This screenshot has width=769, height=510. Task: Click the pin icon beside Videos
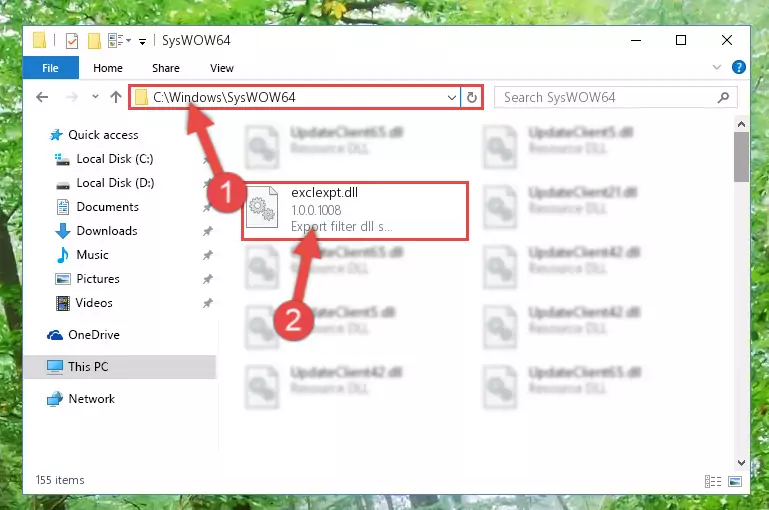[208, 303]
